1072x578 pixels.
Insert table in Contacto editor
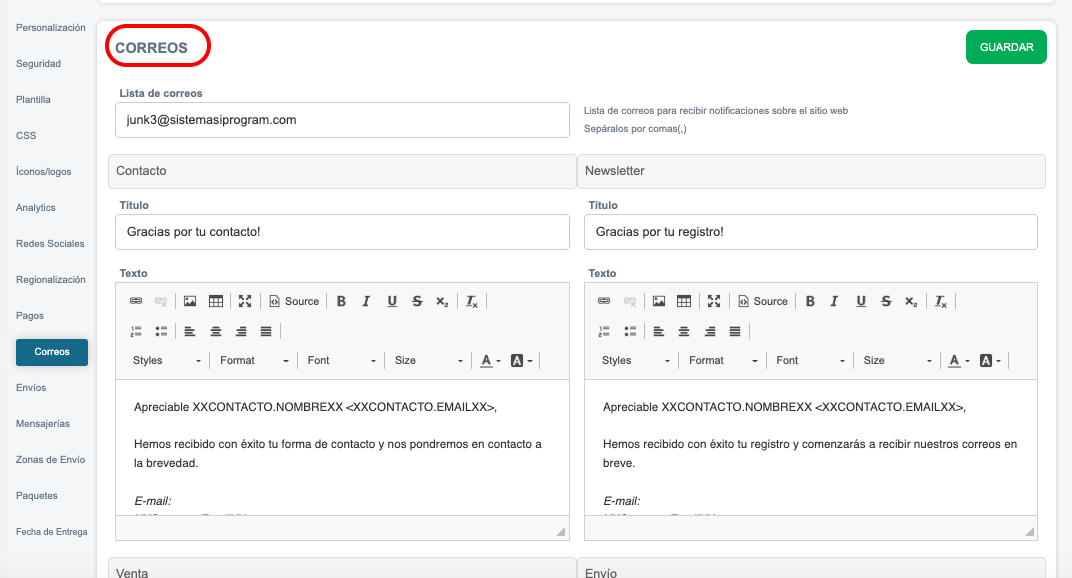[216, 301]
